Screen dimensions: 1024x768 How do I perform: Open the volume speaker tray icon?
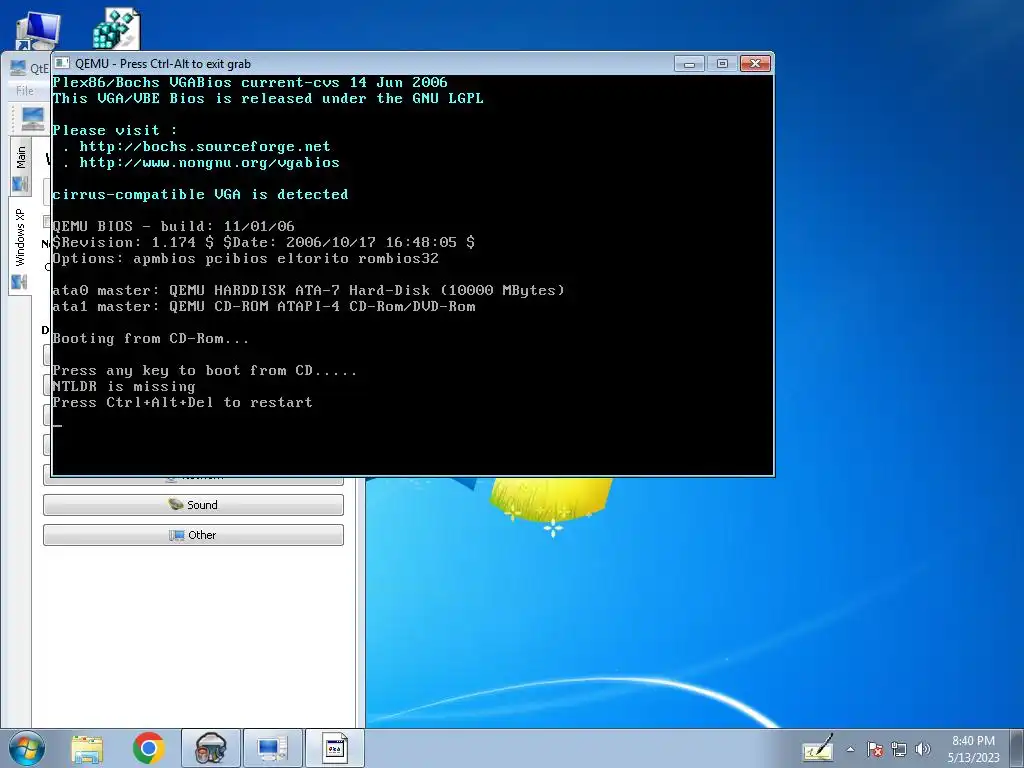pos(923,749)
